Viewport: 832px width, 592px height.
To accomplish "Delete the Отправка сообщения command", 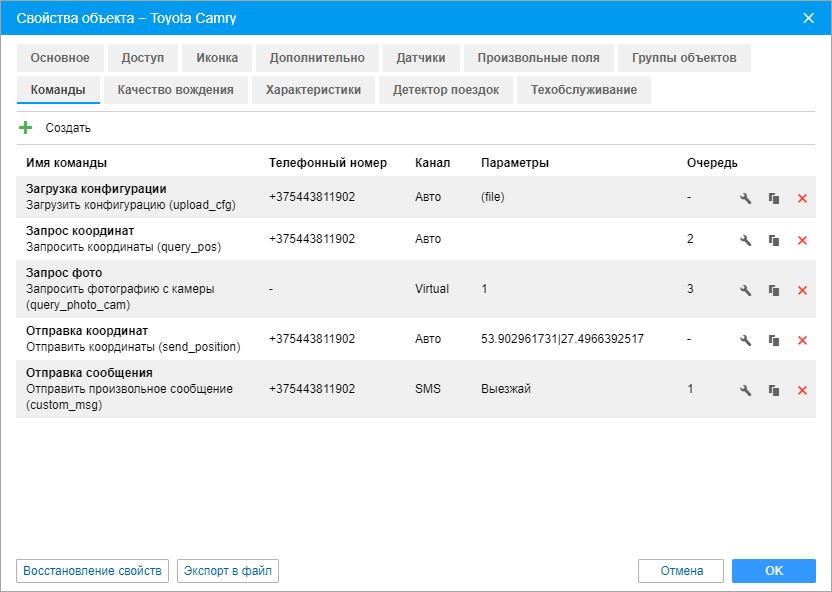I will tap(802, 390).
